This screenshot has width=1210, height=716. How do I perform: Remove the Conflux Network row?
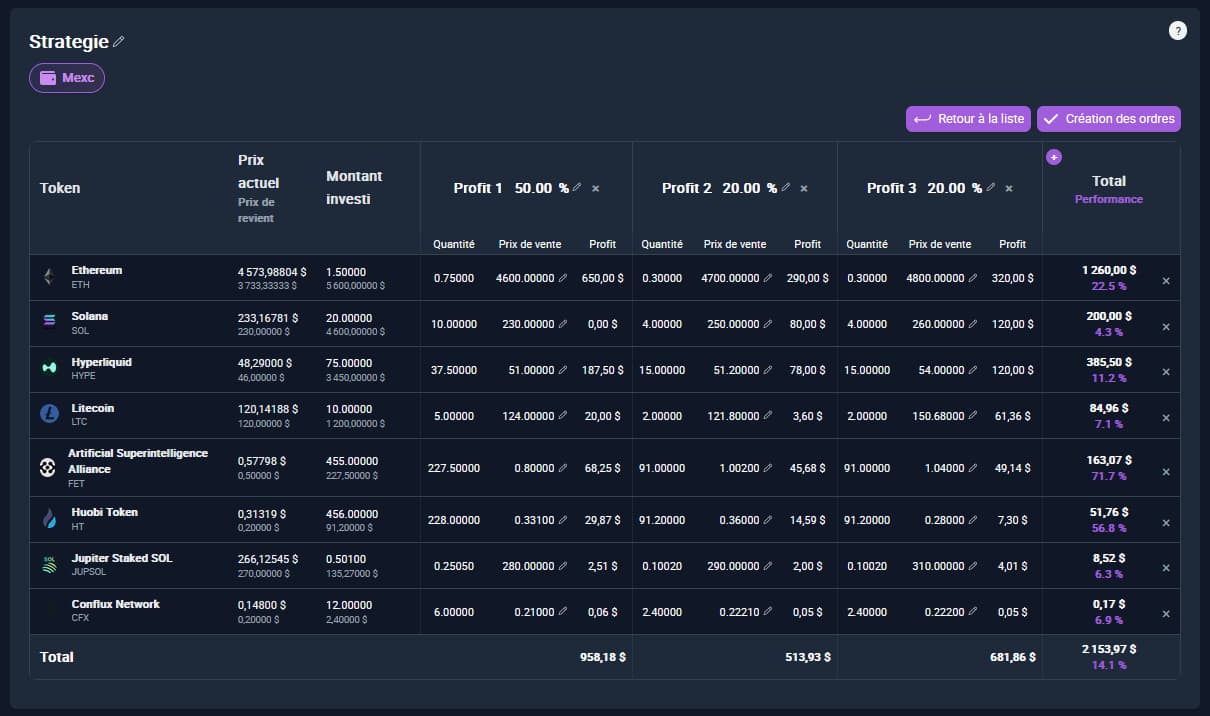(1166, 614)
